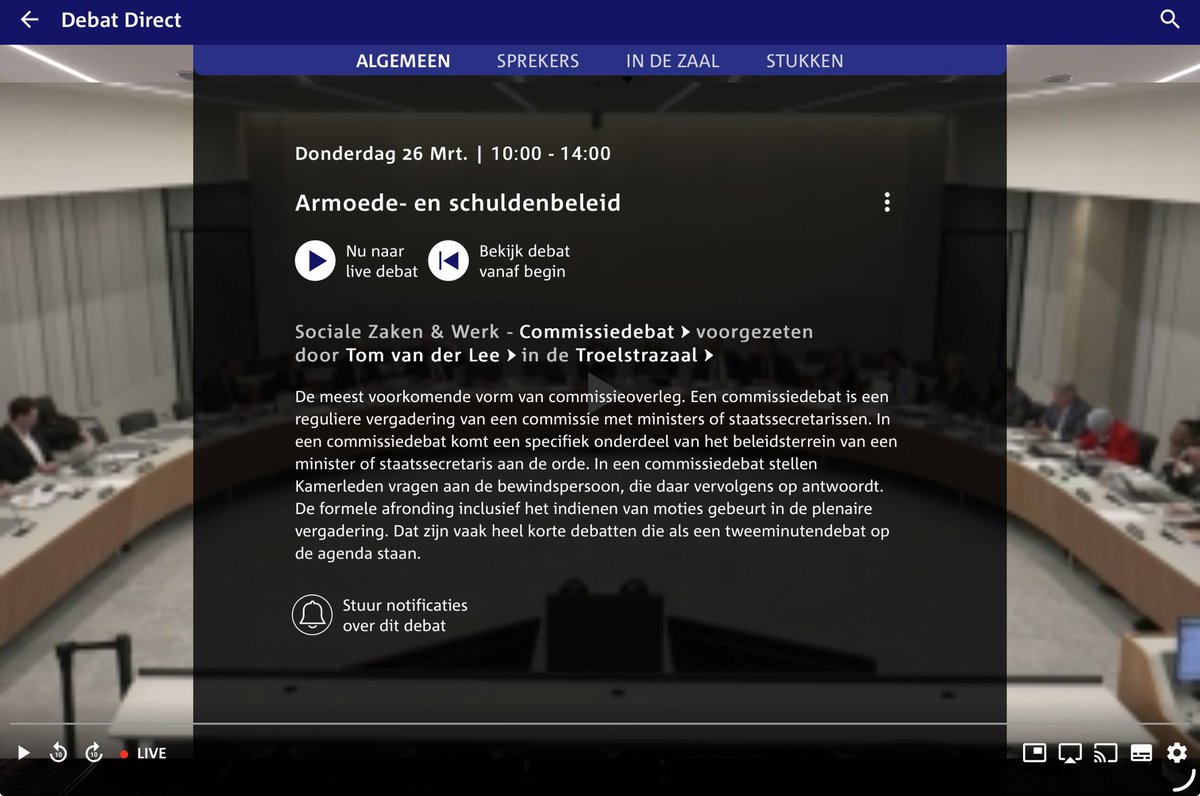Image resolution: width=1200 pixels, height=796 pixels.
Task: Switch to ALGEMEEN tab
Action: [x=403, y=61]
